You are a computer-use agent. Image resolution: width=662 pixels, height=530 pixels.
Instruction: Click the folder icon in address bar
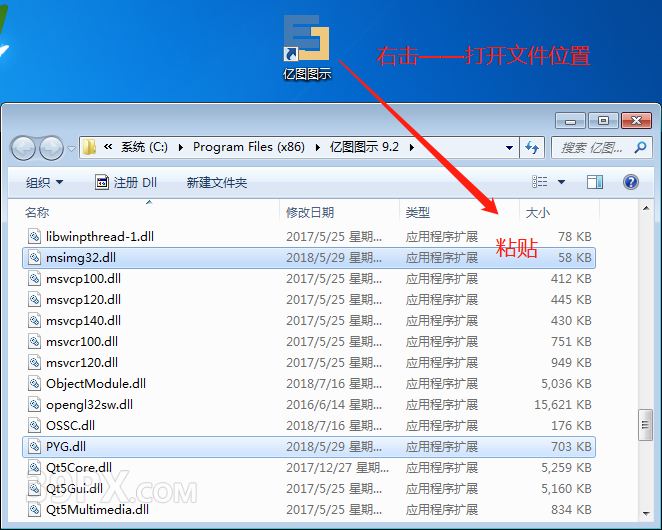click(89, 147)
